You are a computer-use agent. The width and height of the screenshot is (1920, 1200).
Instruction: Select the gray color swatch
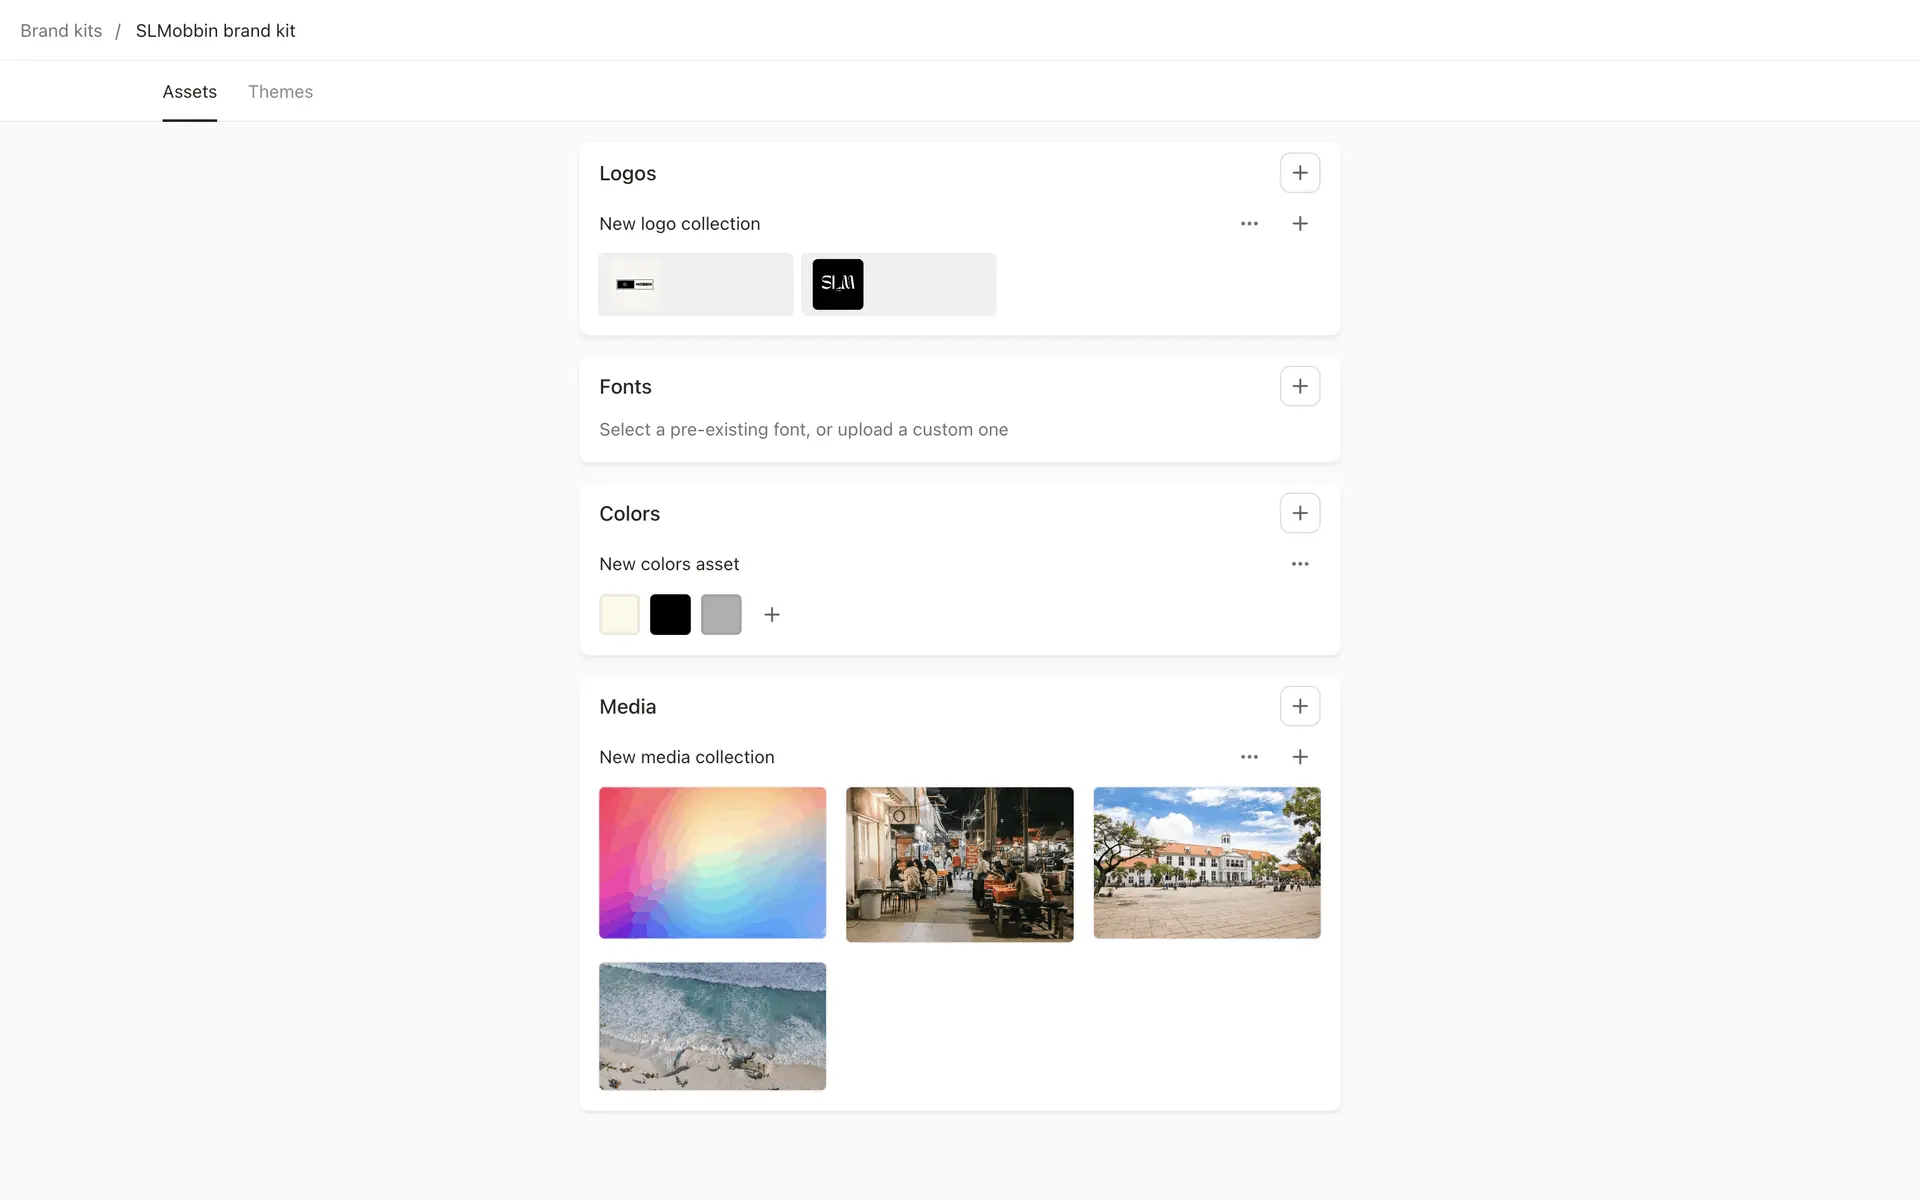721,615
